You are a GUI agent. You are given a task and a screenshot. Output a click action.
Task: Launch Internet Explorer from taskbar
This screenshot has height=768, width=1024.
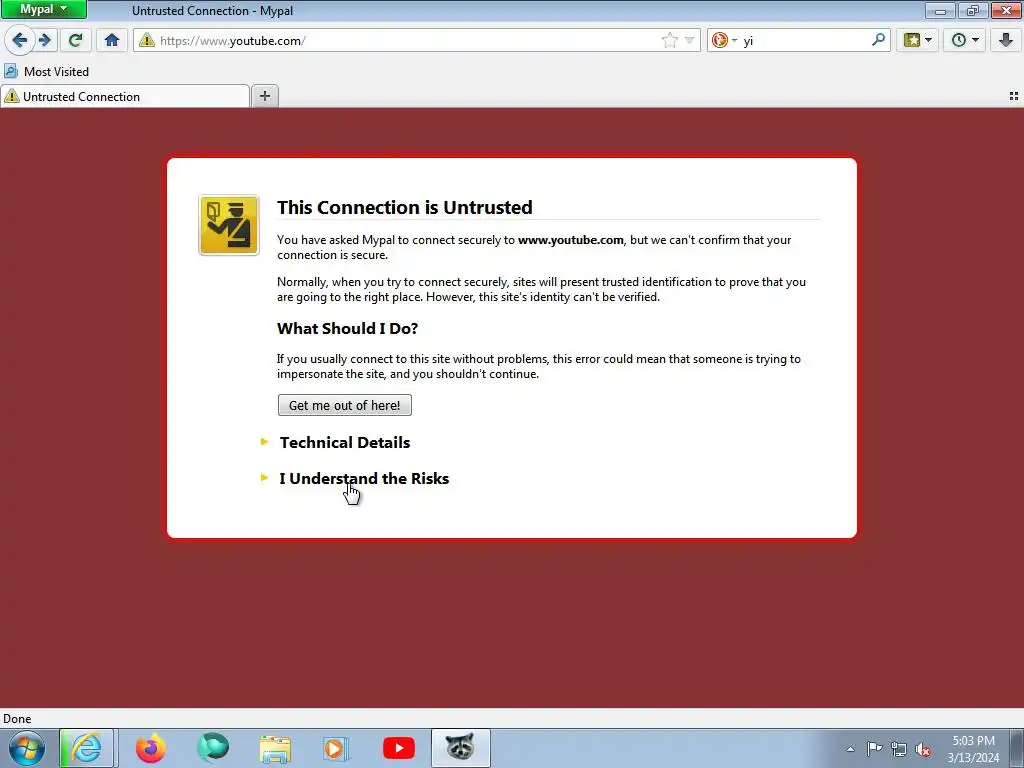point(87,748)
